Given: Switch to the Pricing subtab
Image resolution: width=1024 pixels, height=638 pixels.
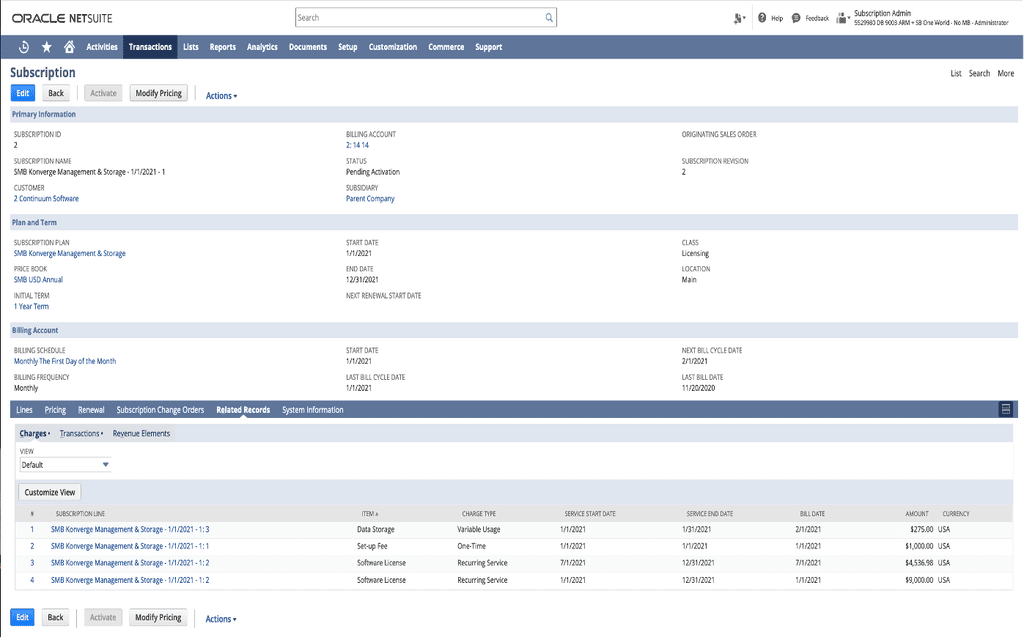Looking at the screenshot, I should (x=55, y=409).
